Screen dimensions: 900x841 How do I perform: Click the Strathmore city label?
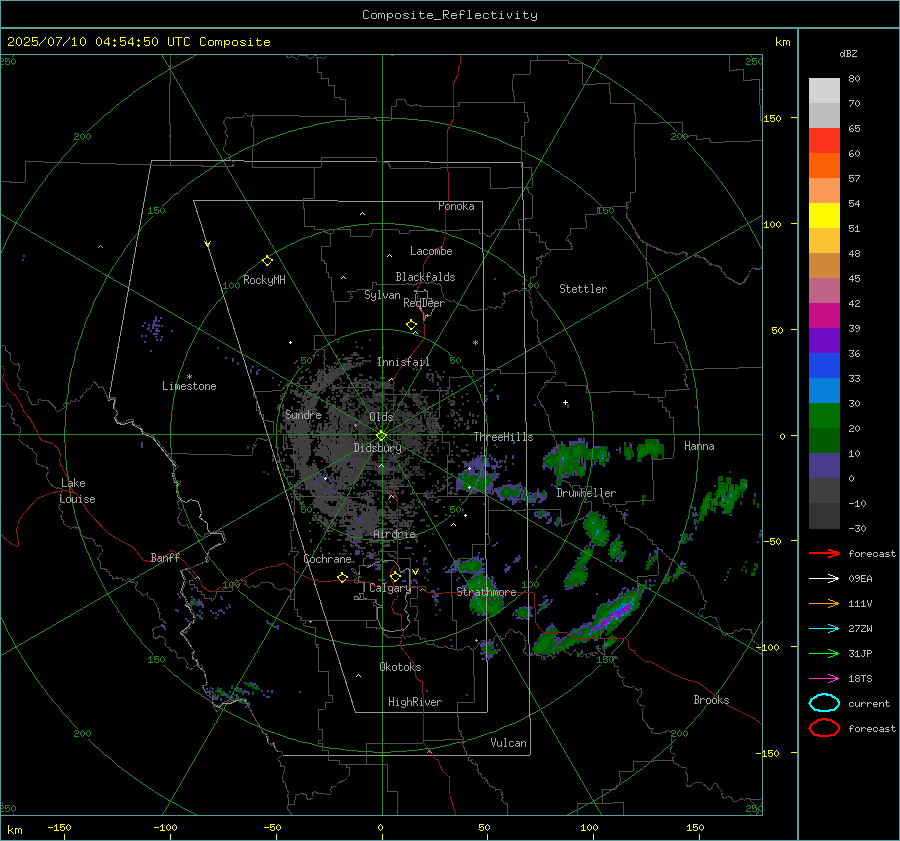486,592
